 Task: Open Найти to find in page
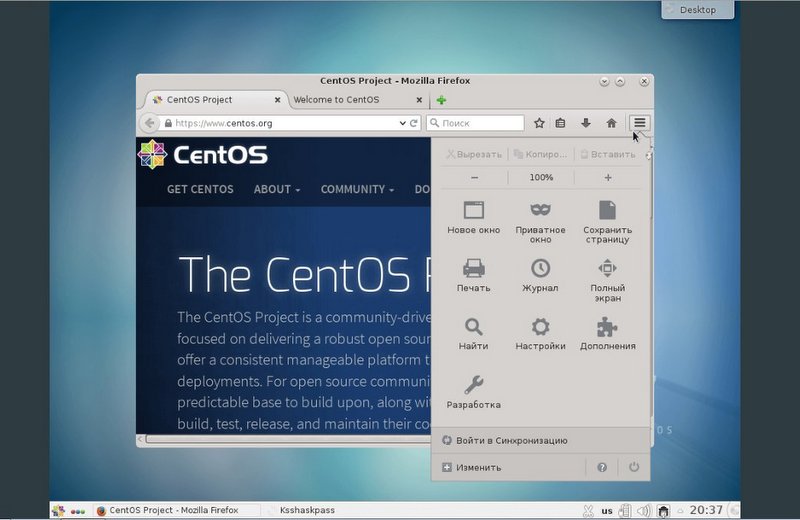tap(473, 334)
